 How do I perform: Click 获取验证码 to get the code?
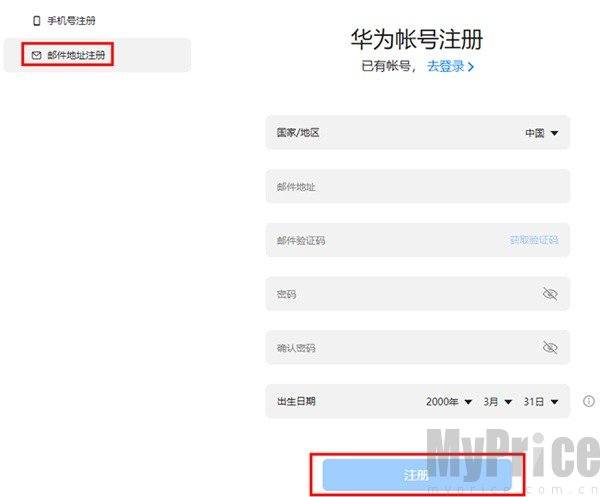coord(534,240)
